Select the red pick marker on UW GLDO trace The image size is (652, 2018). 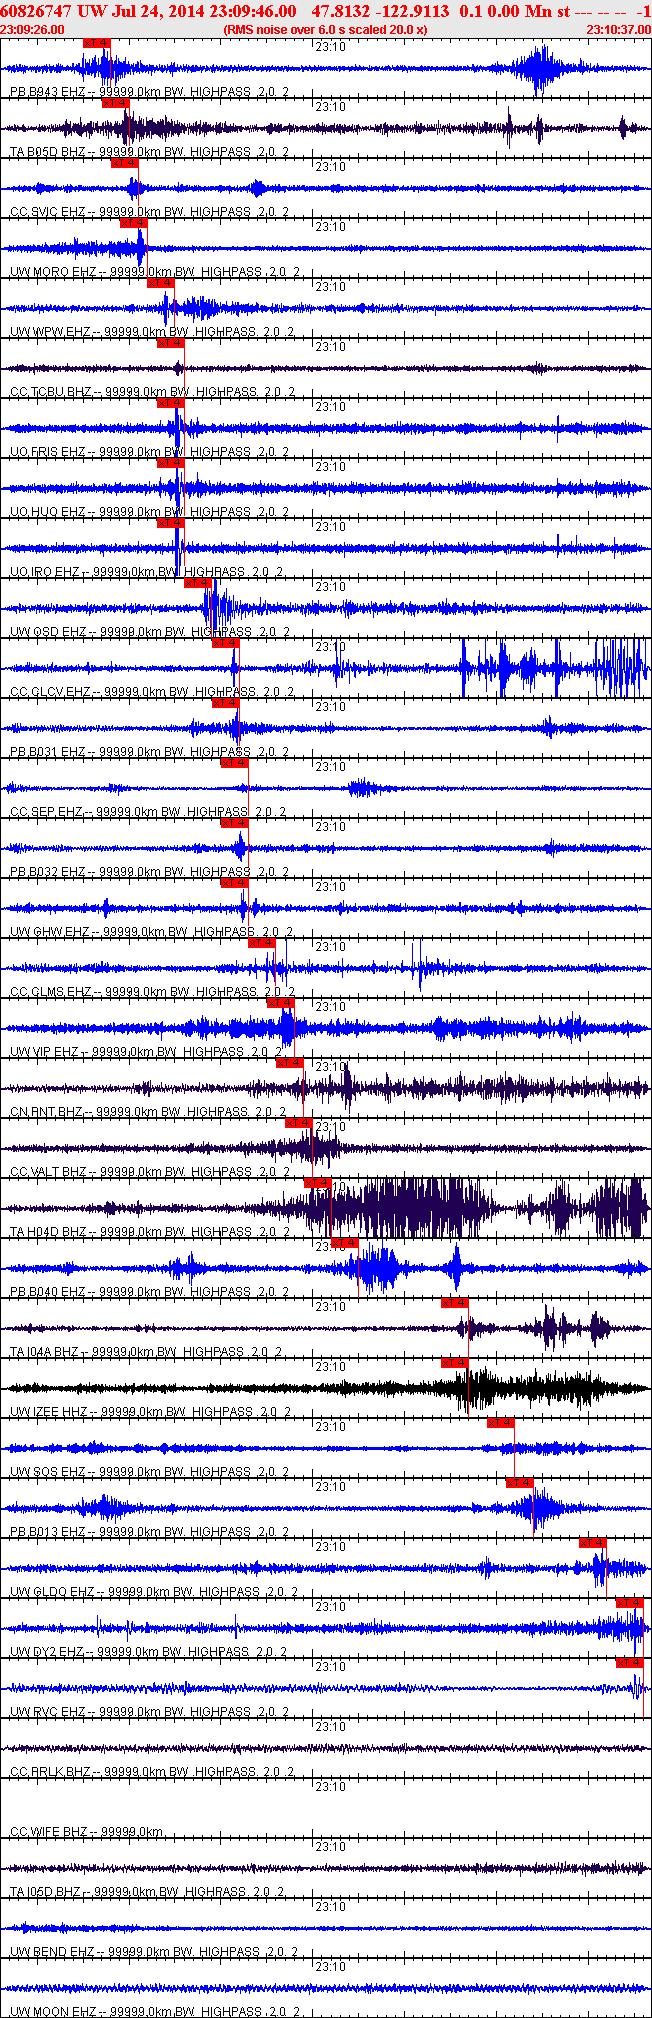tap(593, 1543)
